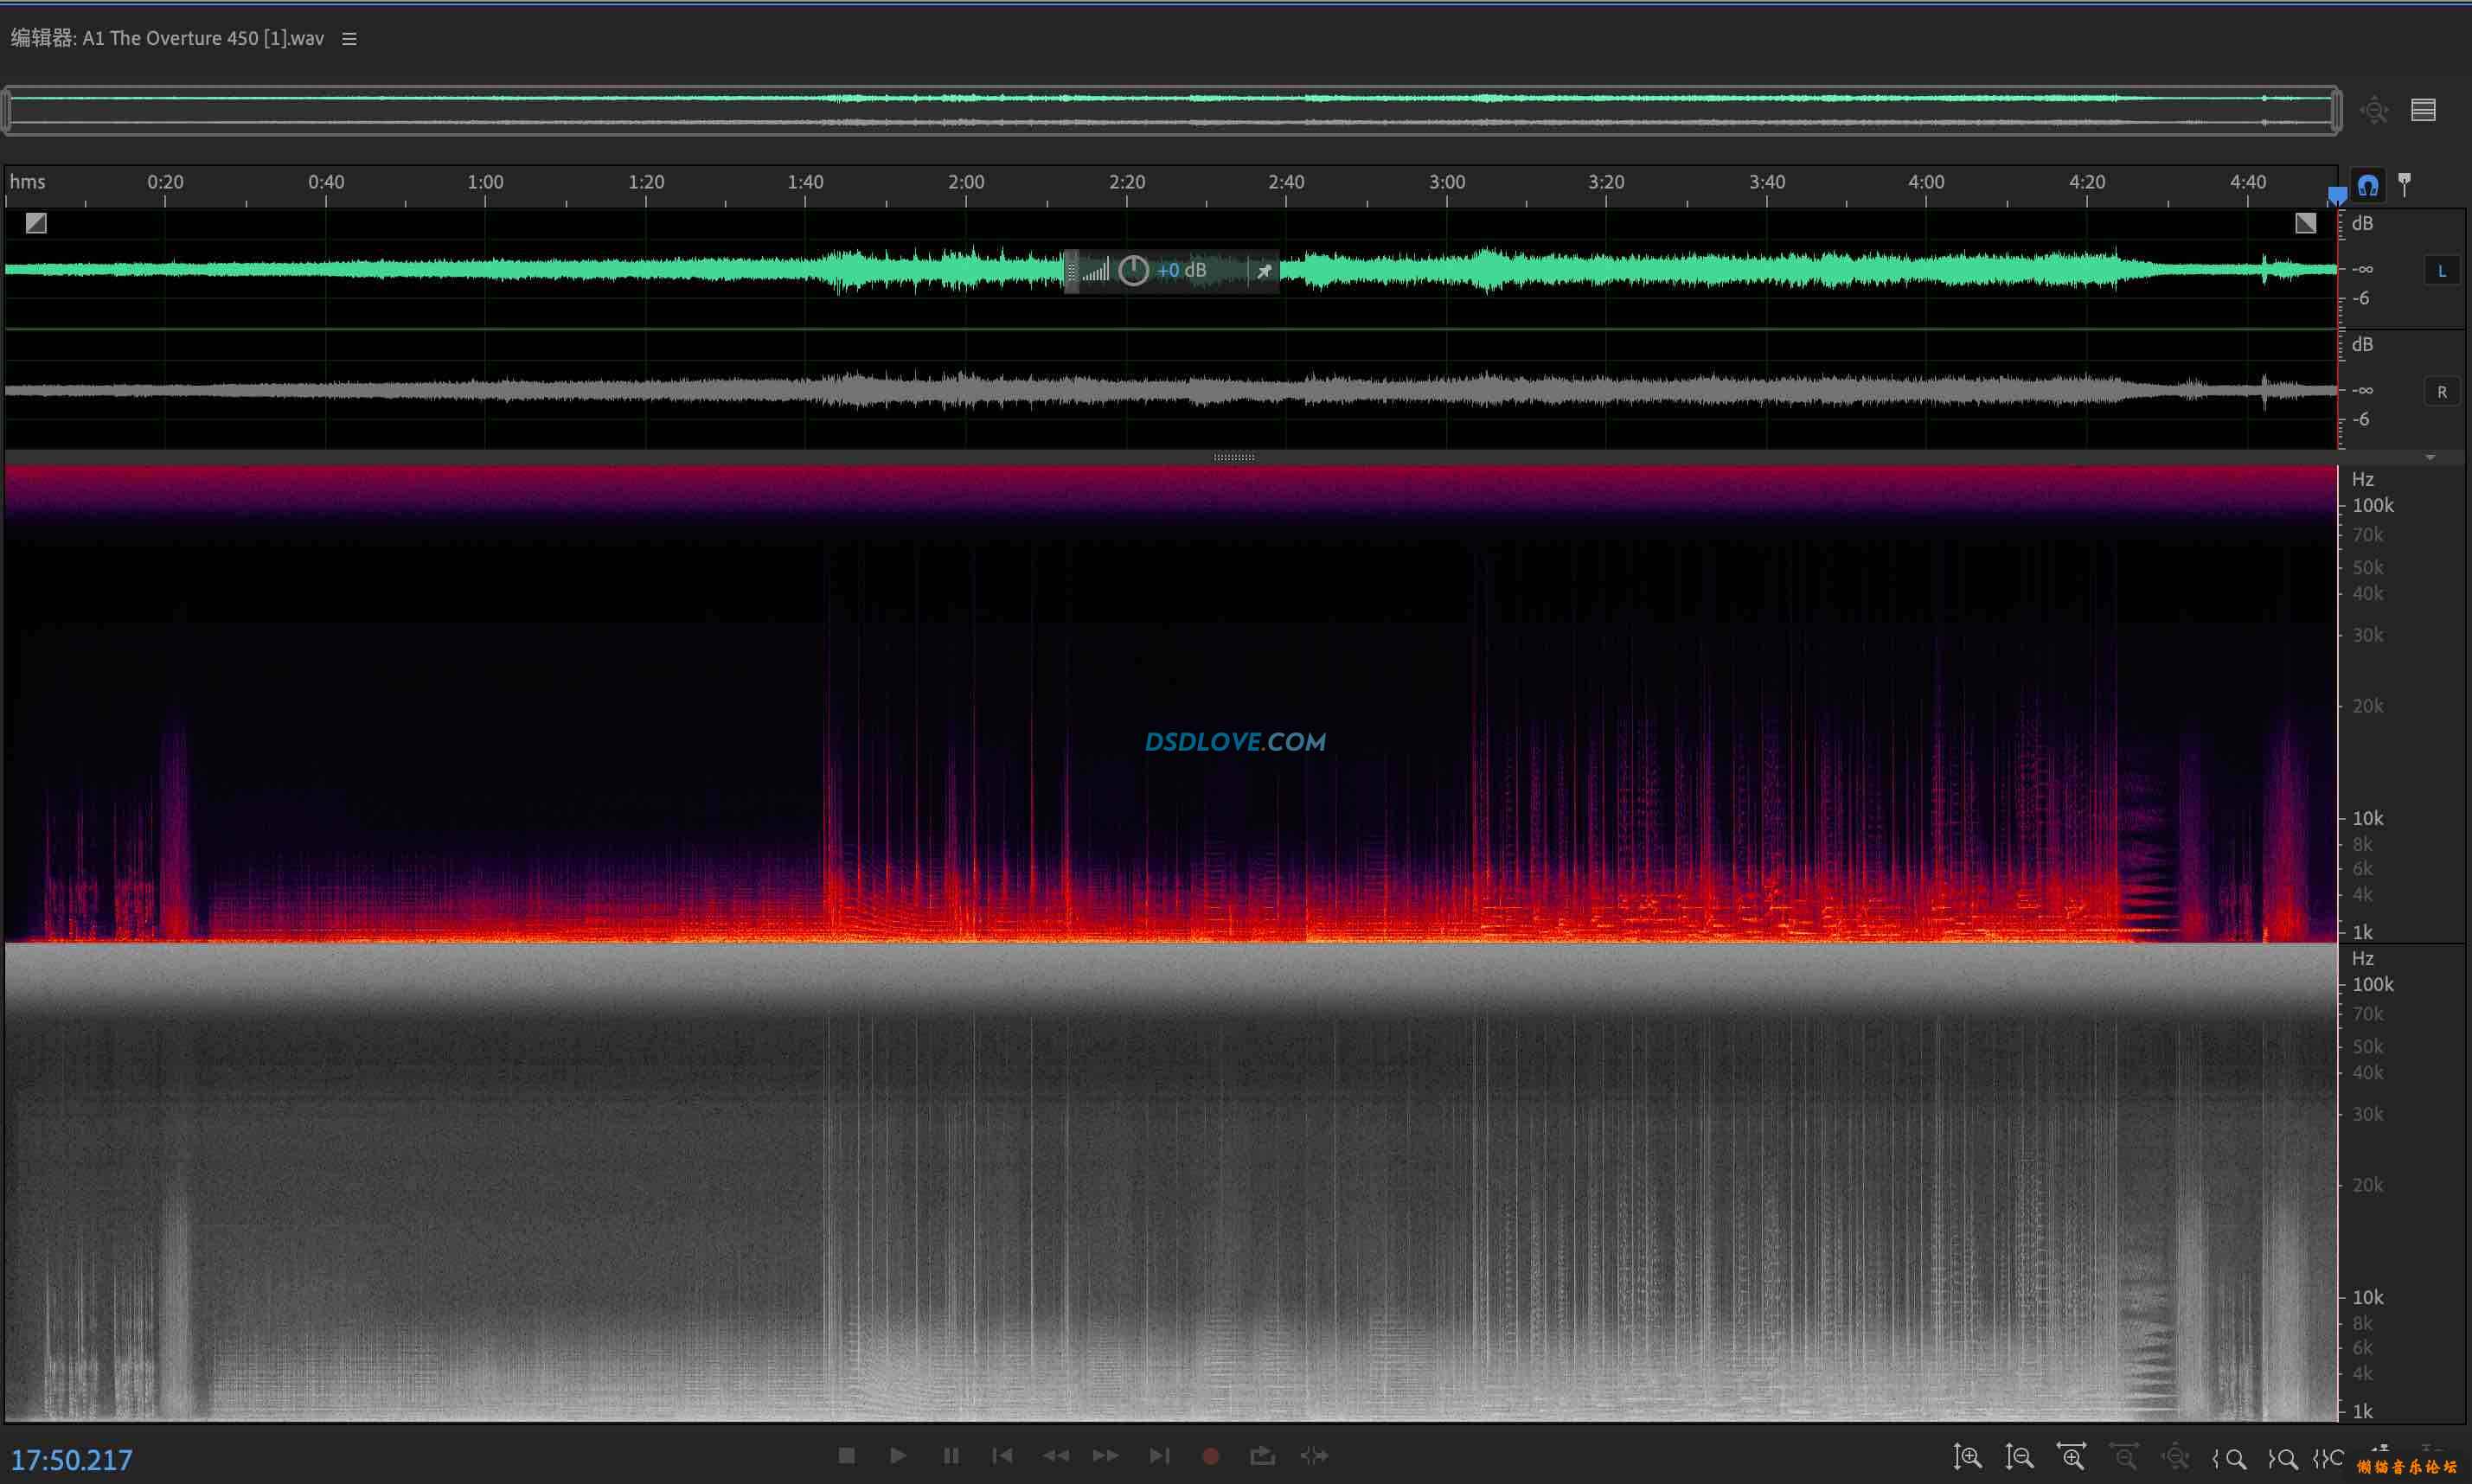This screenshot has width=2472, height=1484.
Task: Toggle the right channel R button
Action: pos(2442,392)
